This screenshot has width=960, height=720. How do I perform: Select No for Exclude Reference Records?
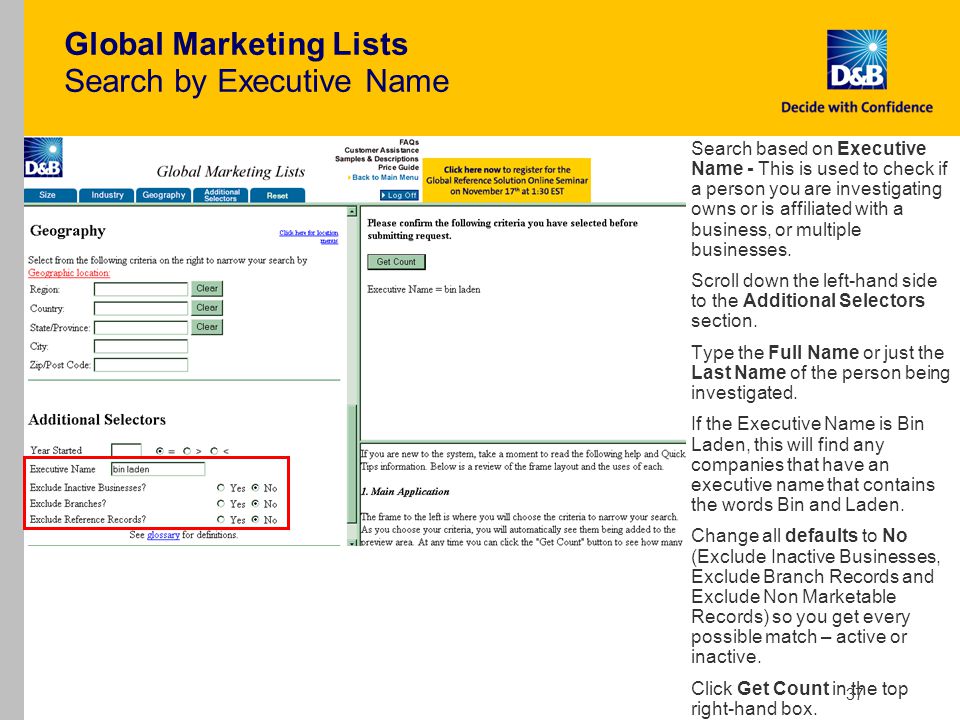tap(255, 520)
